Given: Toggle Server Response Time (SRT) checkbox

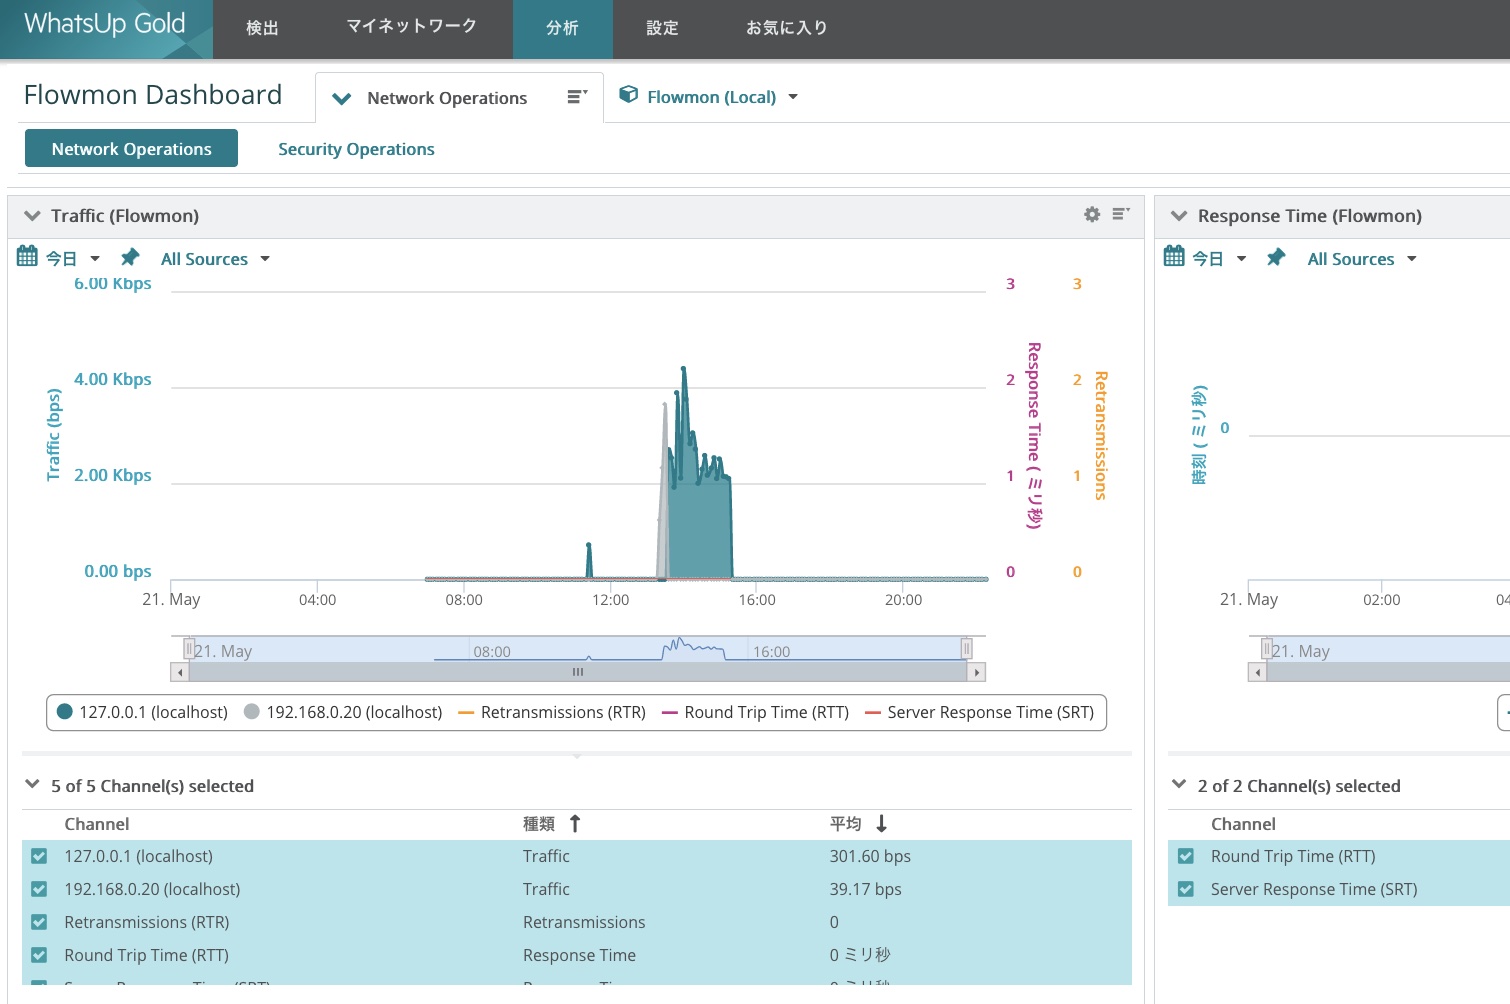Looking at the screenshot, I should (1186, 889).
